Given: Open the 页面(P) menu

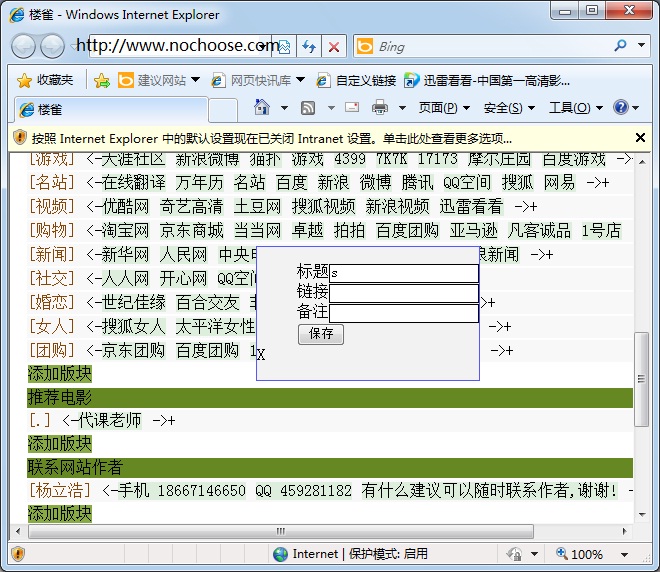Looking at the screenshot, I should pos(444,108).
